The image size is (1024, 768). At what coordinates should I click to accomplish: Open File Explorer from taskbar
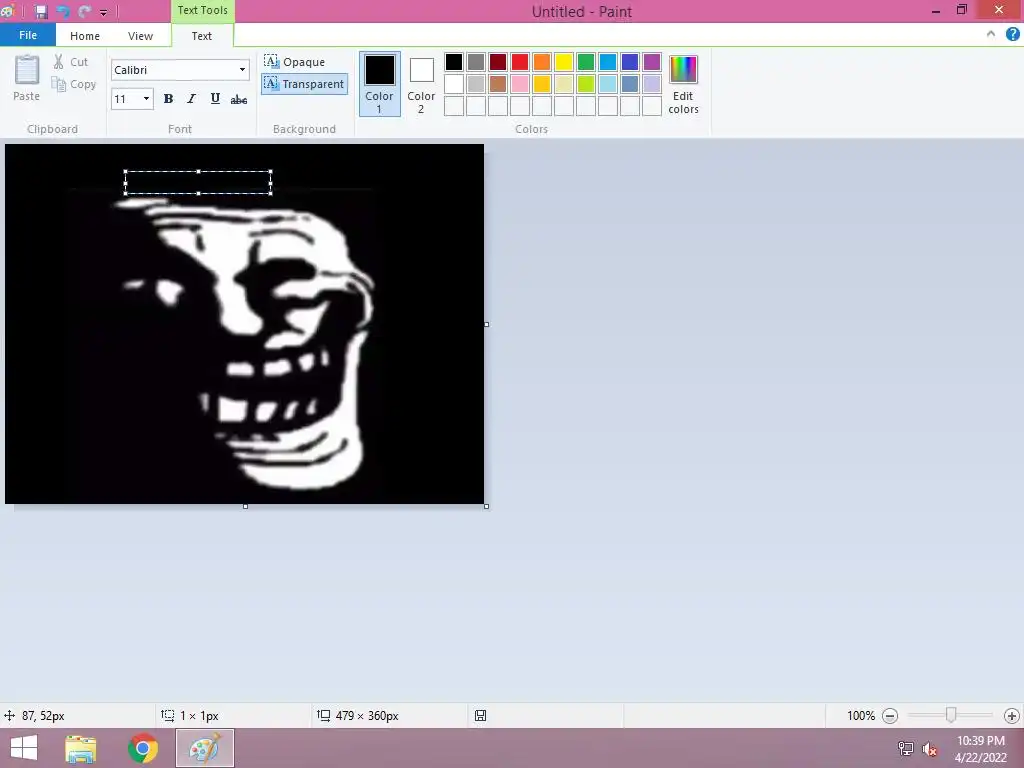point(81,749)
